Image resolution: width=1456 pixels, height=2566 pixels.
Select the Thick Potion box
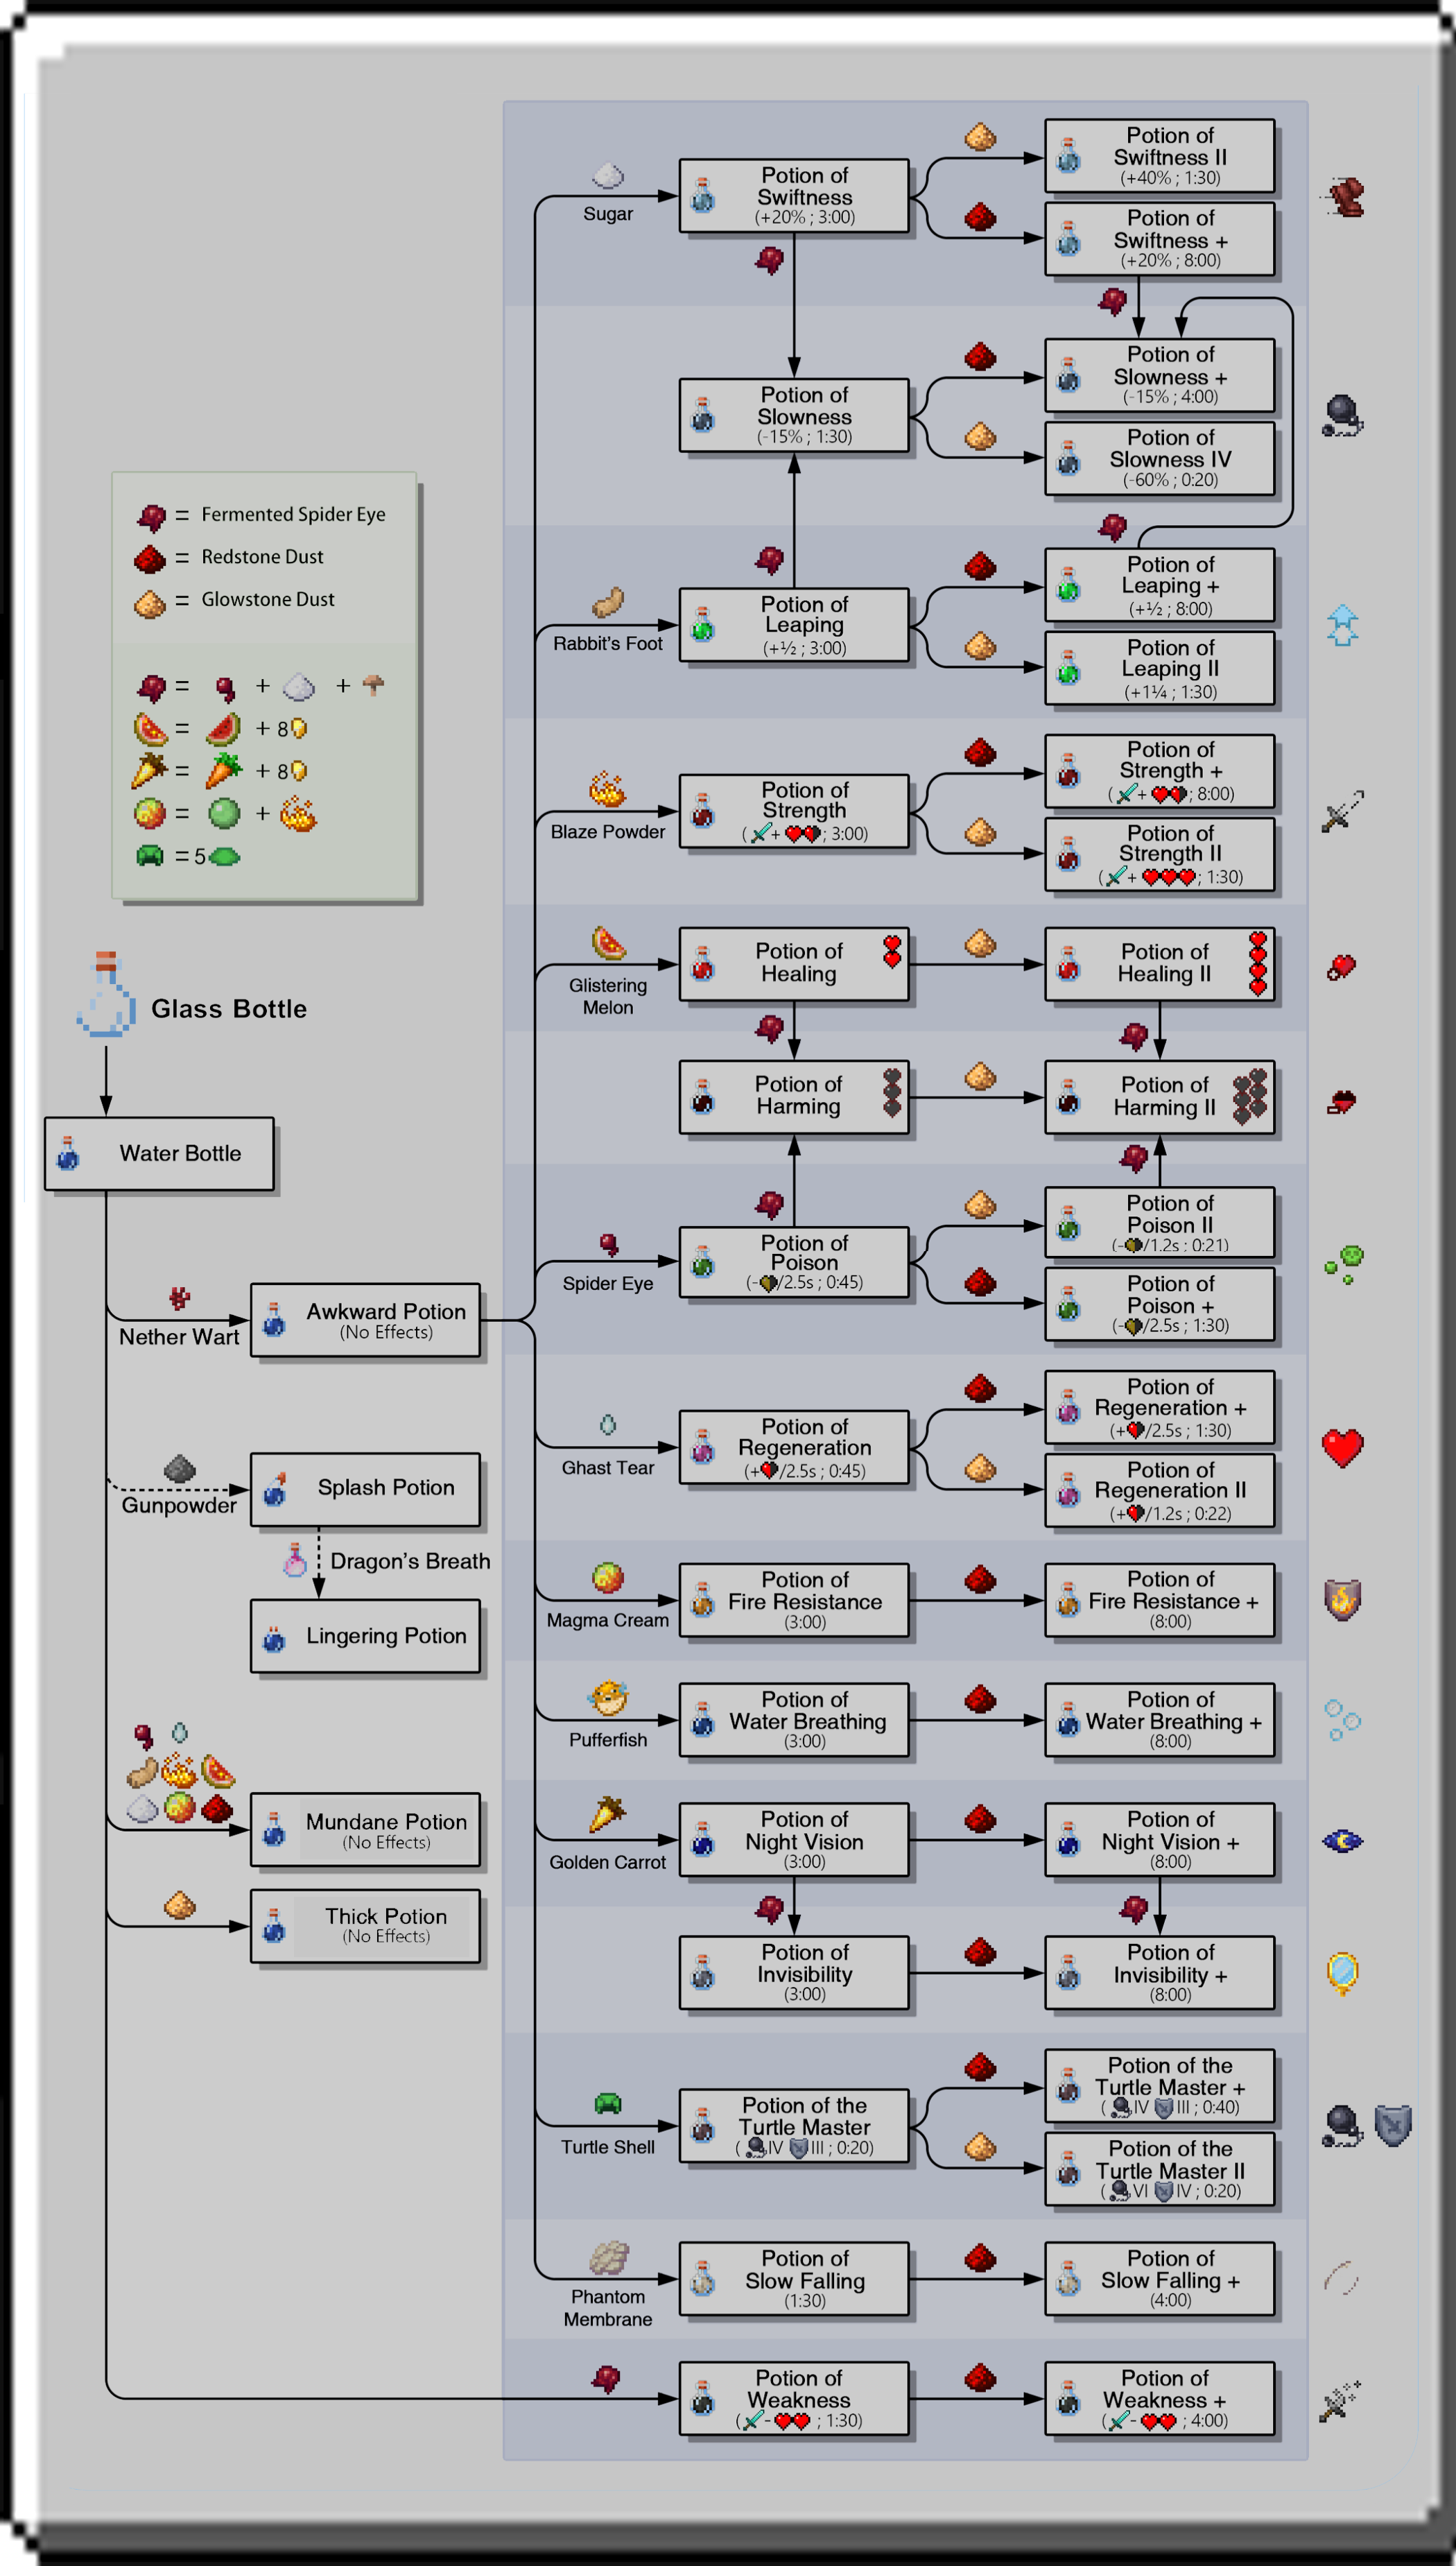(366, 1926)
